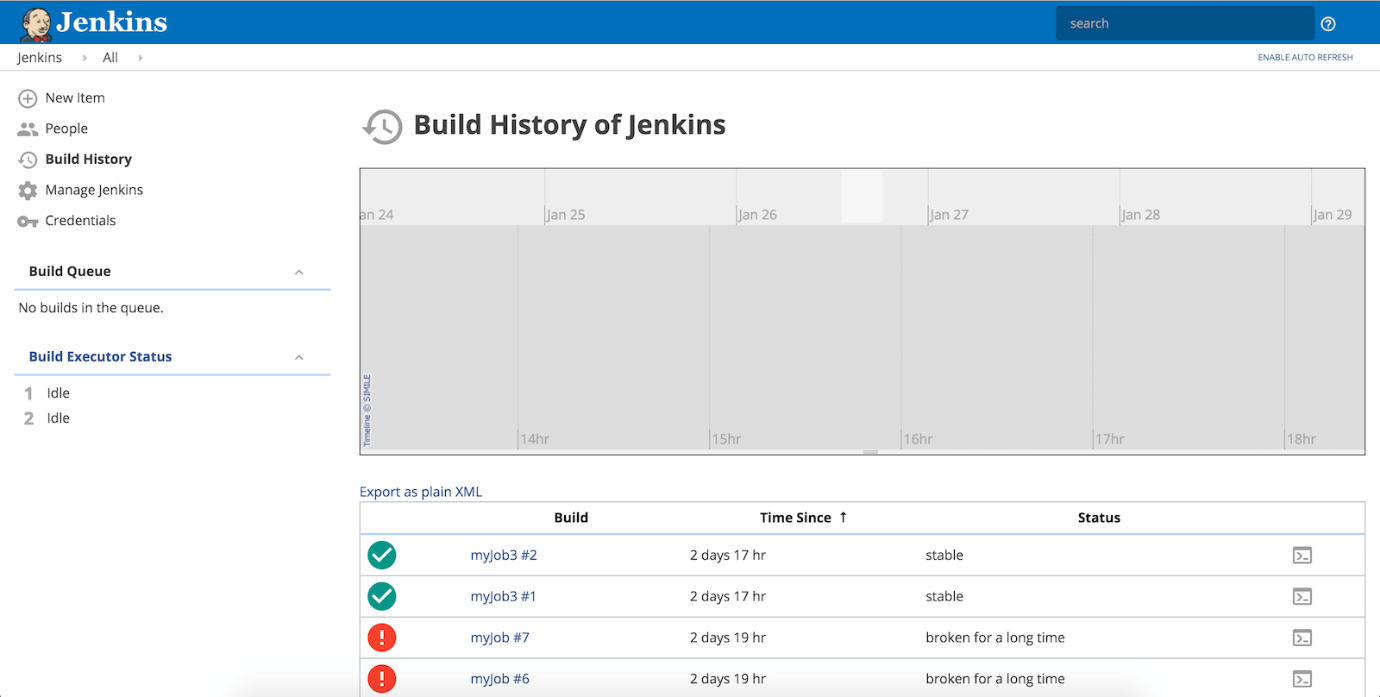Click the Credentials key icon

(28, 221)
